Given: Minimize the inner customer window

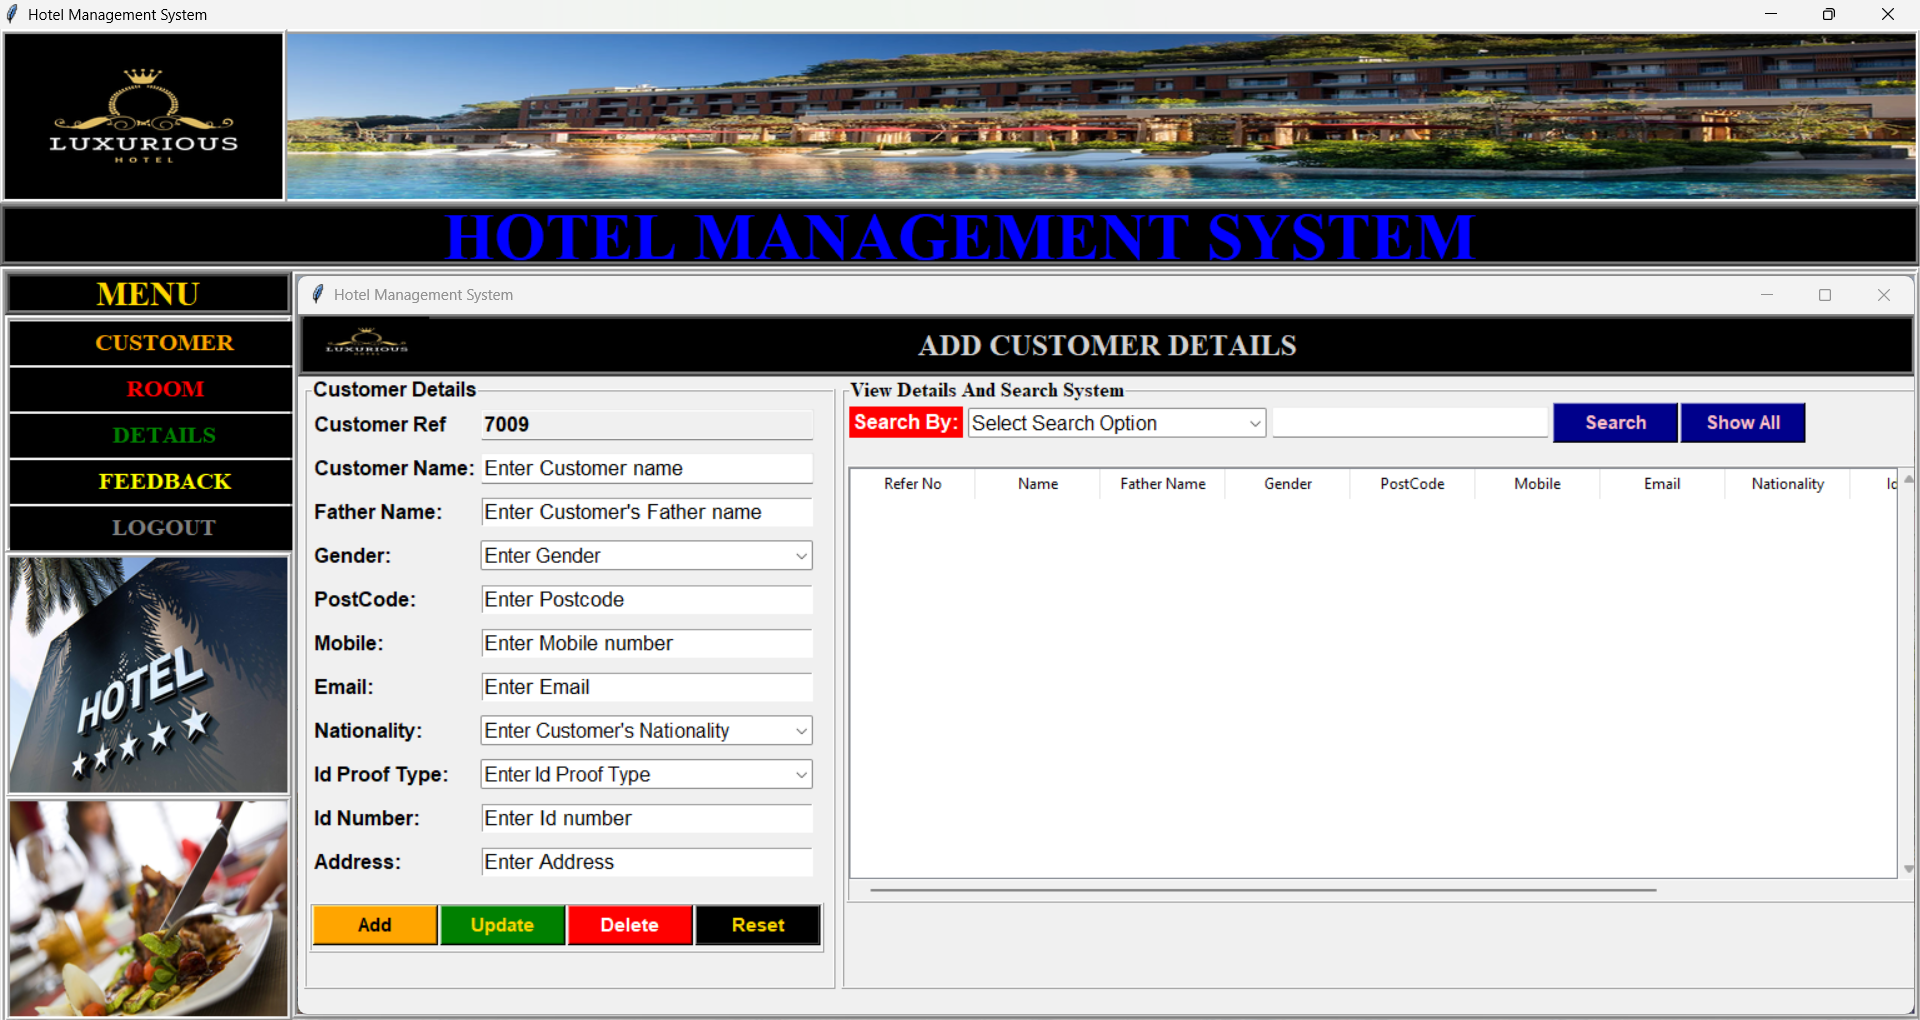Looking at the screenshot, I should click(x=1767, y=295).
